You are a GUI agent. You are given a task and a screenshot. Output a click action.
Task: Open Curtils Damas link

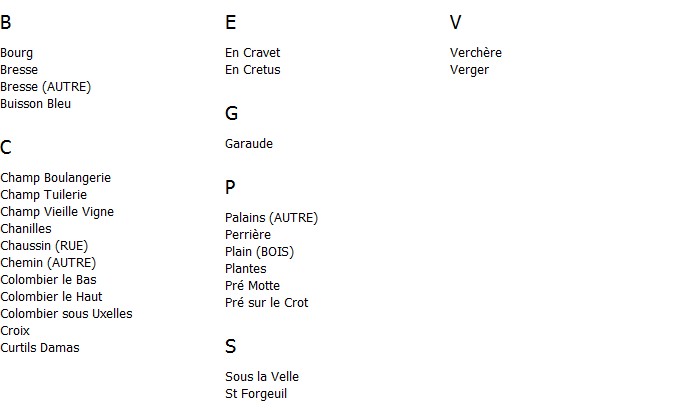point(40,348)
